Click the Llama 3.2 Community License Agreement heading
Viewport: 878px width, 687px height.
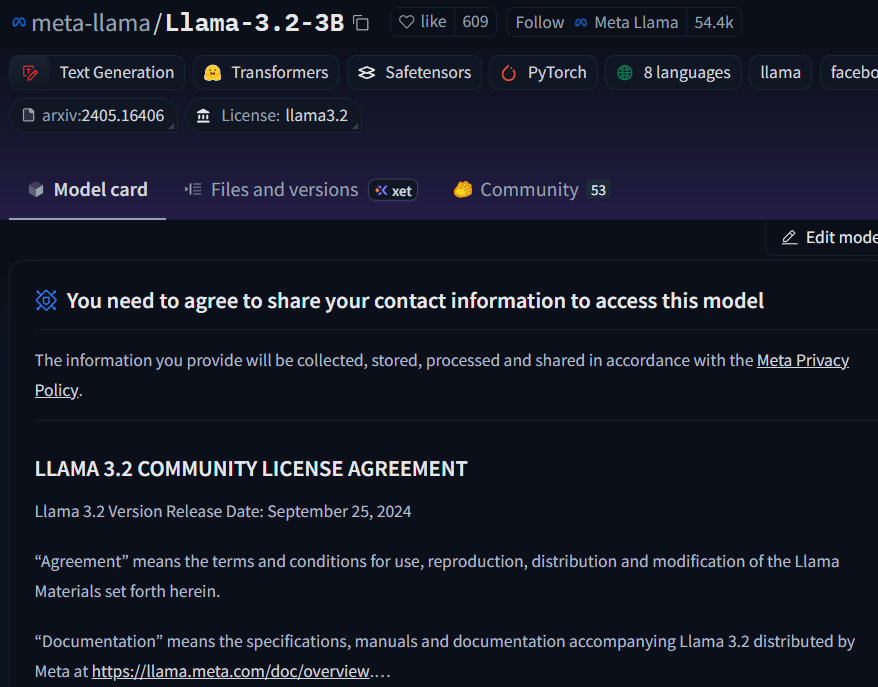point(251,469)
